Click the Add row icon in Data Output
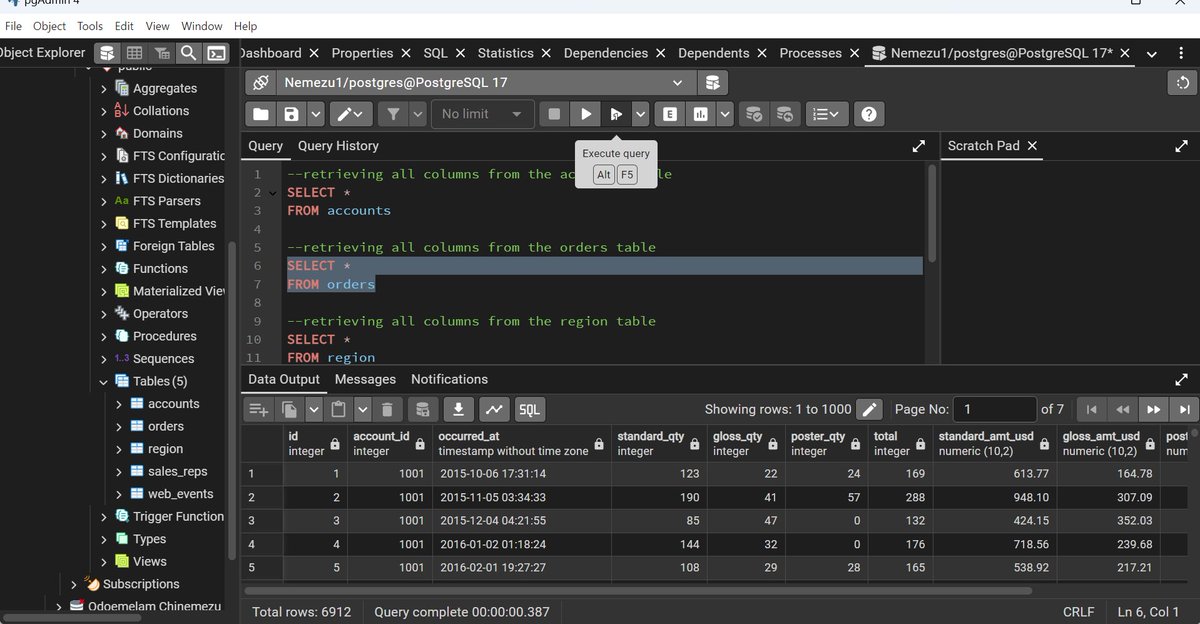Viewport: 1200px width, 624px height. tap(259, 409)
